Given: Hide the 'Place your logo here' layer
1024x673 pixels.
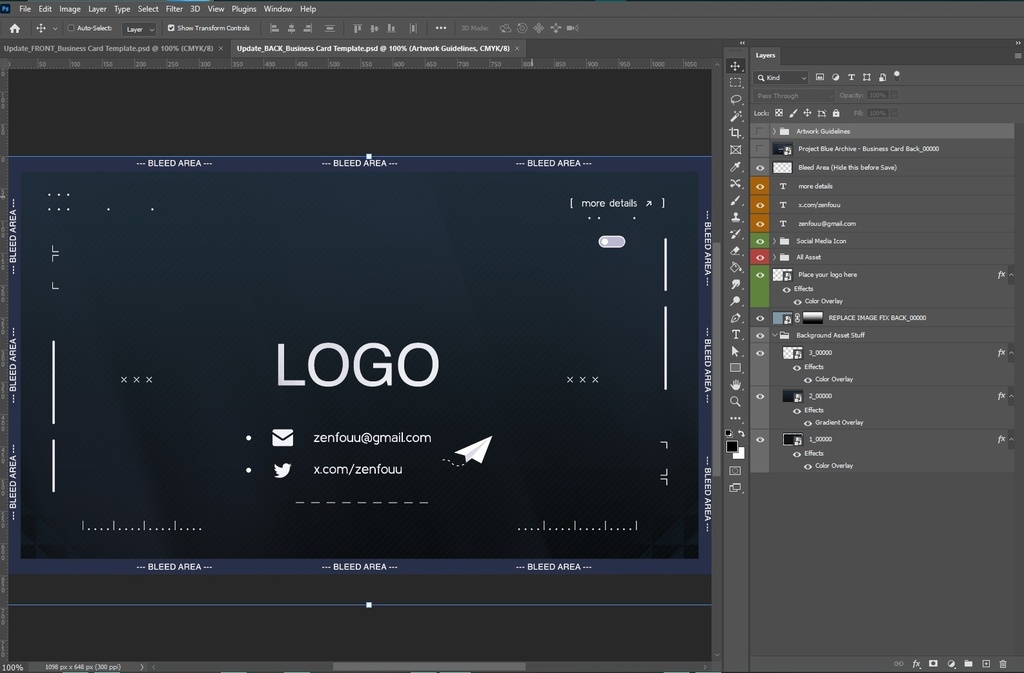Looking at the screenshot, I should pos(760,275).
